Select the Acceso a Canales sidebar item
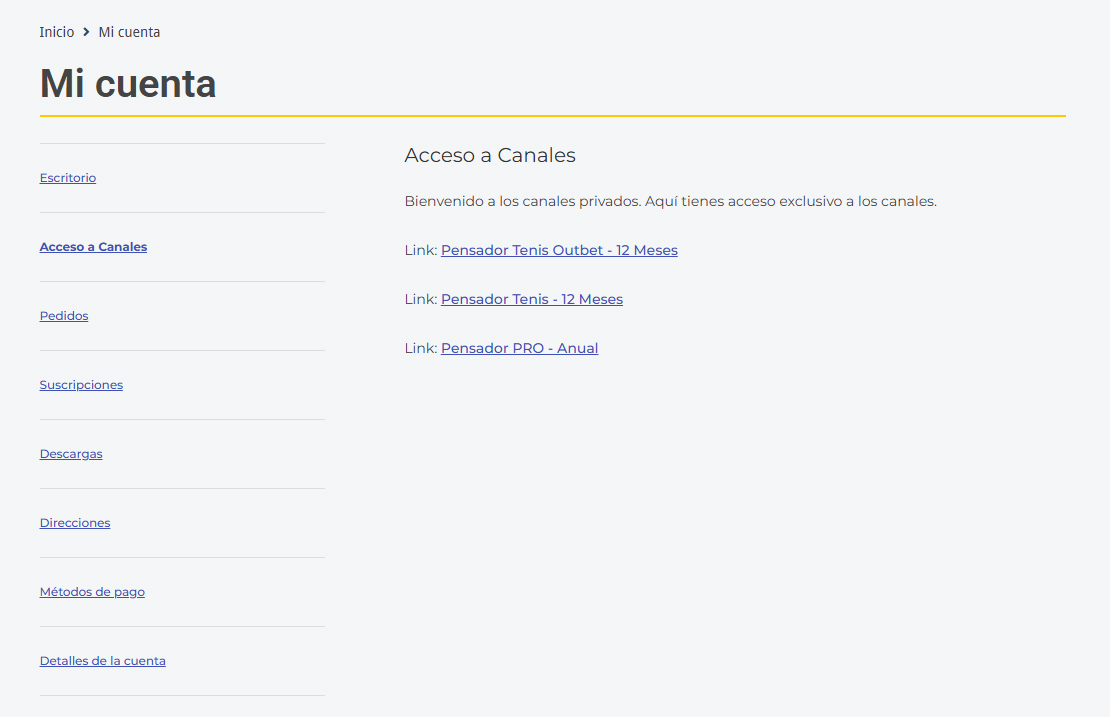The image size is (1110, 717). pyautogui.click(x=93, y=247)
